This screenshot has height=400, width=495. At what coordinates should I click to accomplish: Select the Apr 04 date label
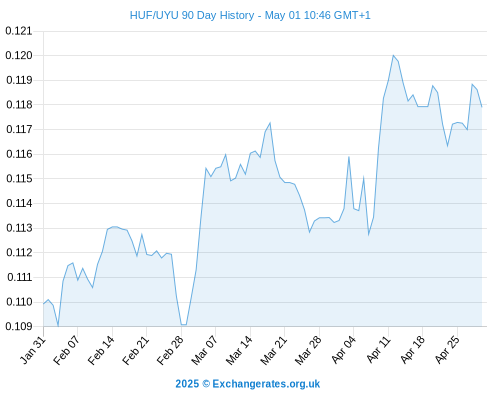click(343, 350)
